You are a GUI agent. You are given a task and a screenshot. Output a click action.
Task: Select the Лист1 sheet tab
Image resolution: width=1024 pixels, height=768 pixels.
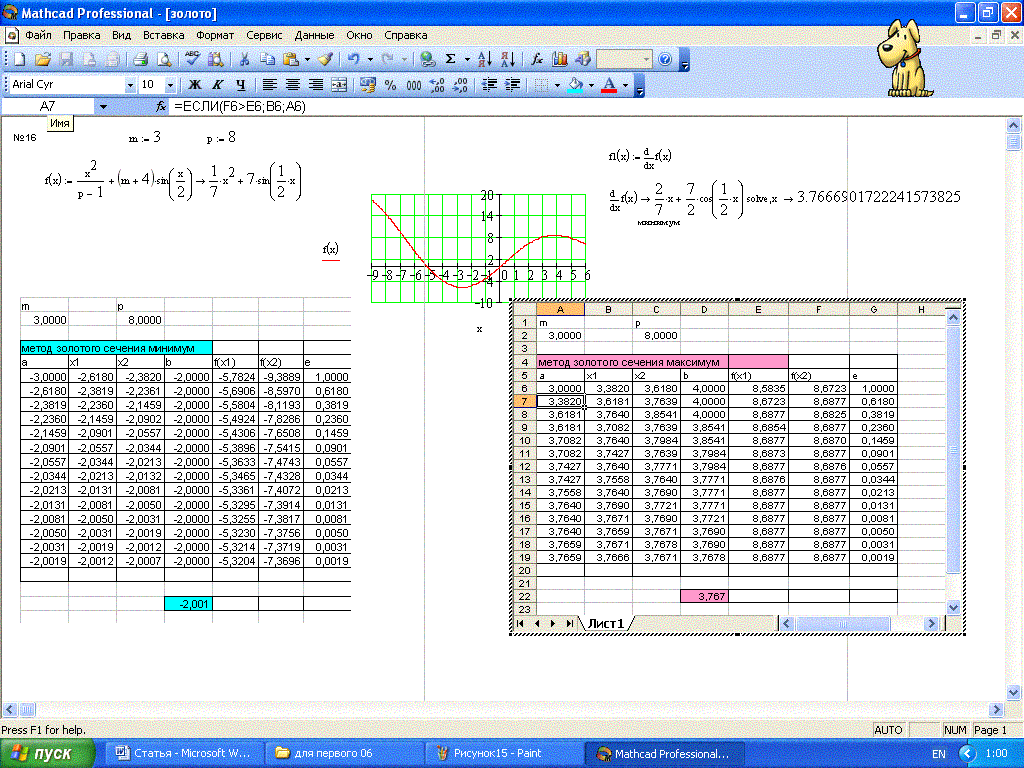point(605,623)
